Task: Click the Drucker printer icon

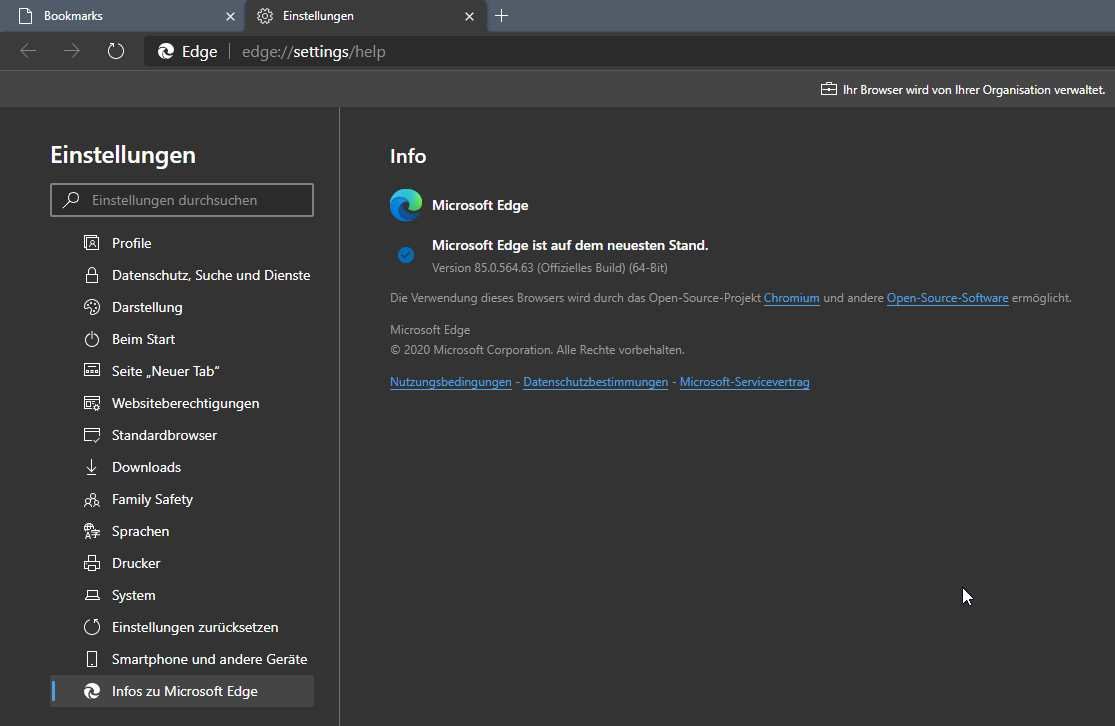Action: pyautogui.click(x=92, y=563)
